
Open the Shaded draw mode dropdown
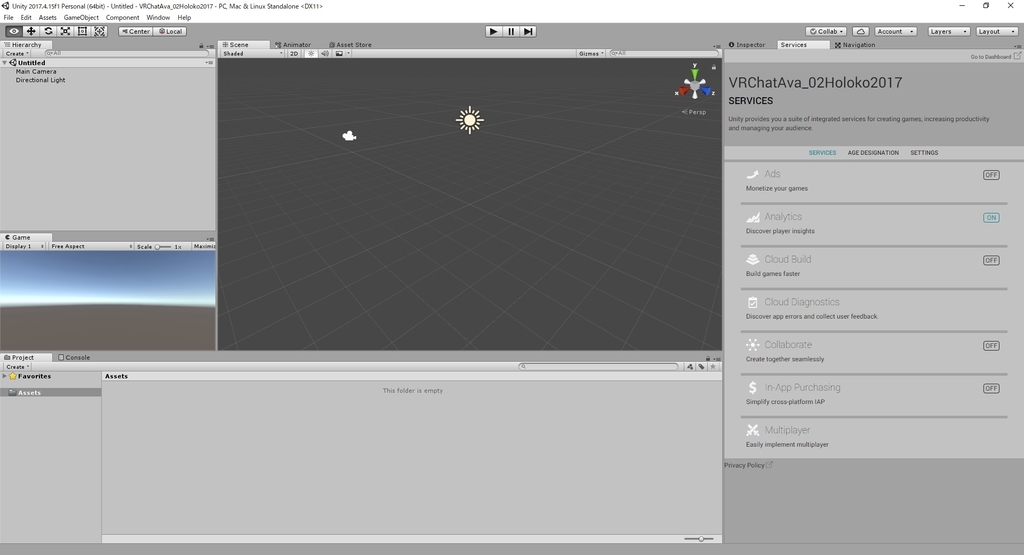click(253, 54)
